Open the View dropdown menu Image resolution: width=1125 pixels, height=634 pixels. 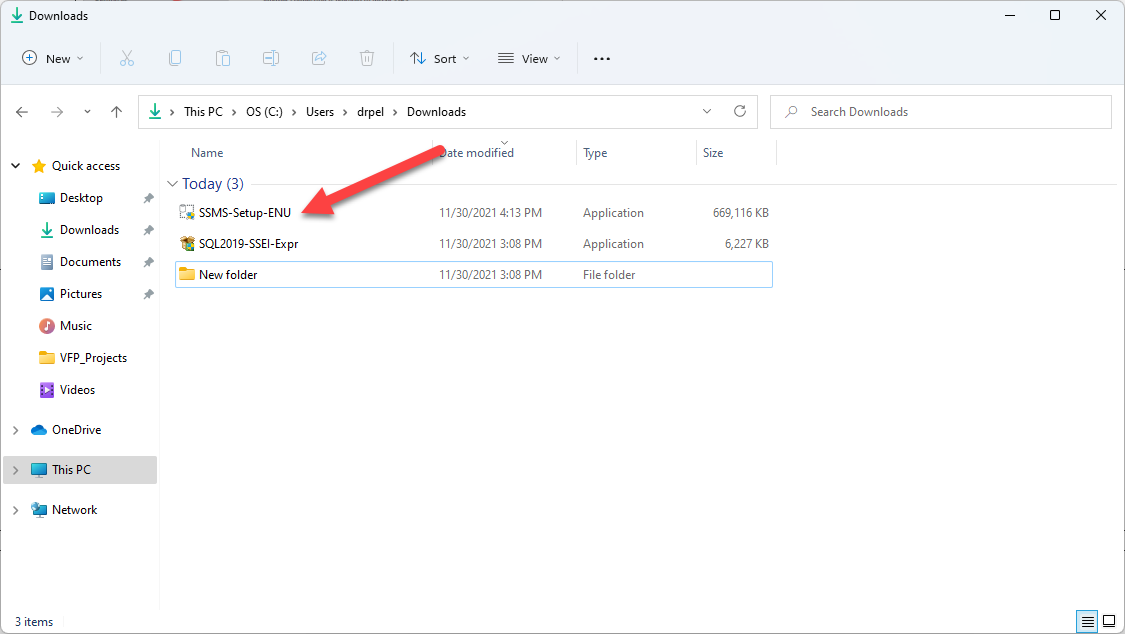(529, 59)
